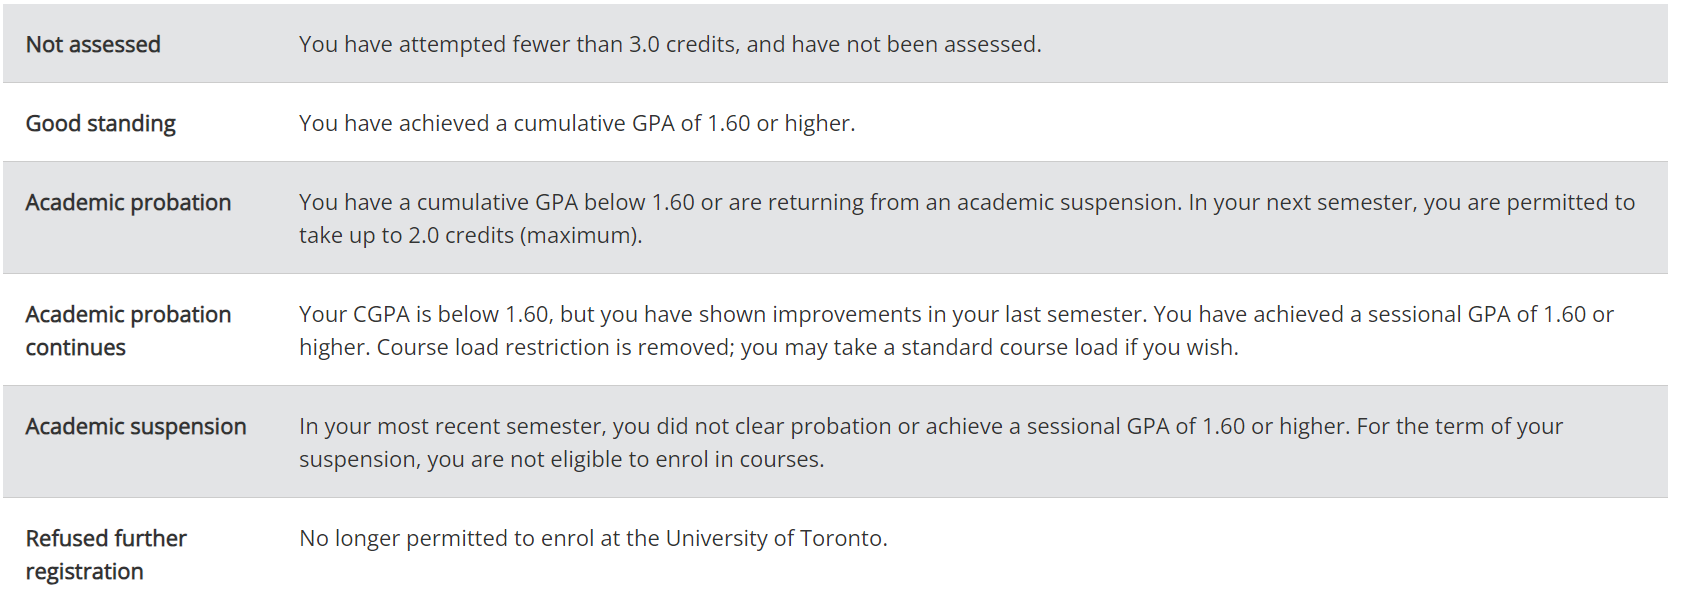
Task: Select the "Good standing" row heading
Action: 101,124
